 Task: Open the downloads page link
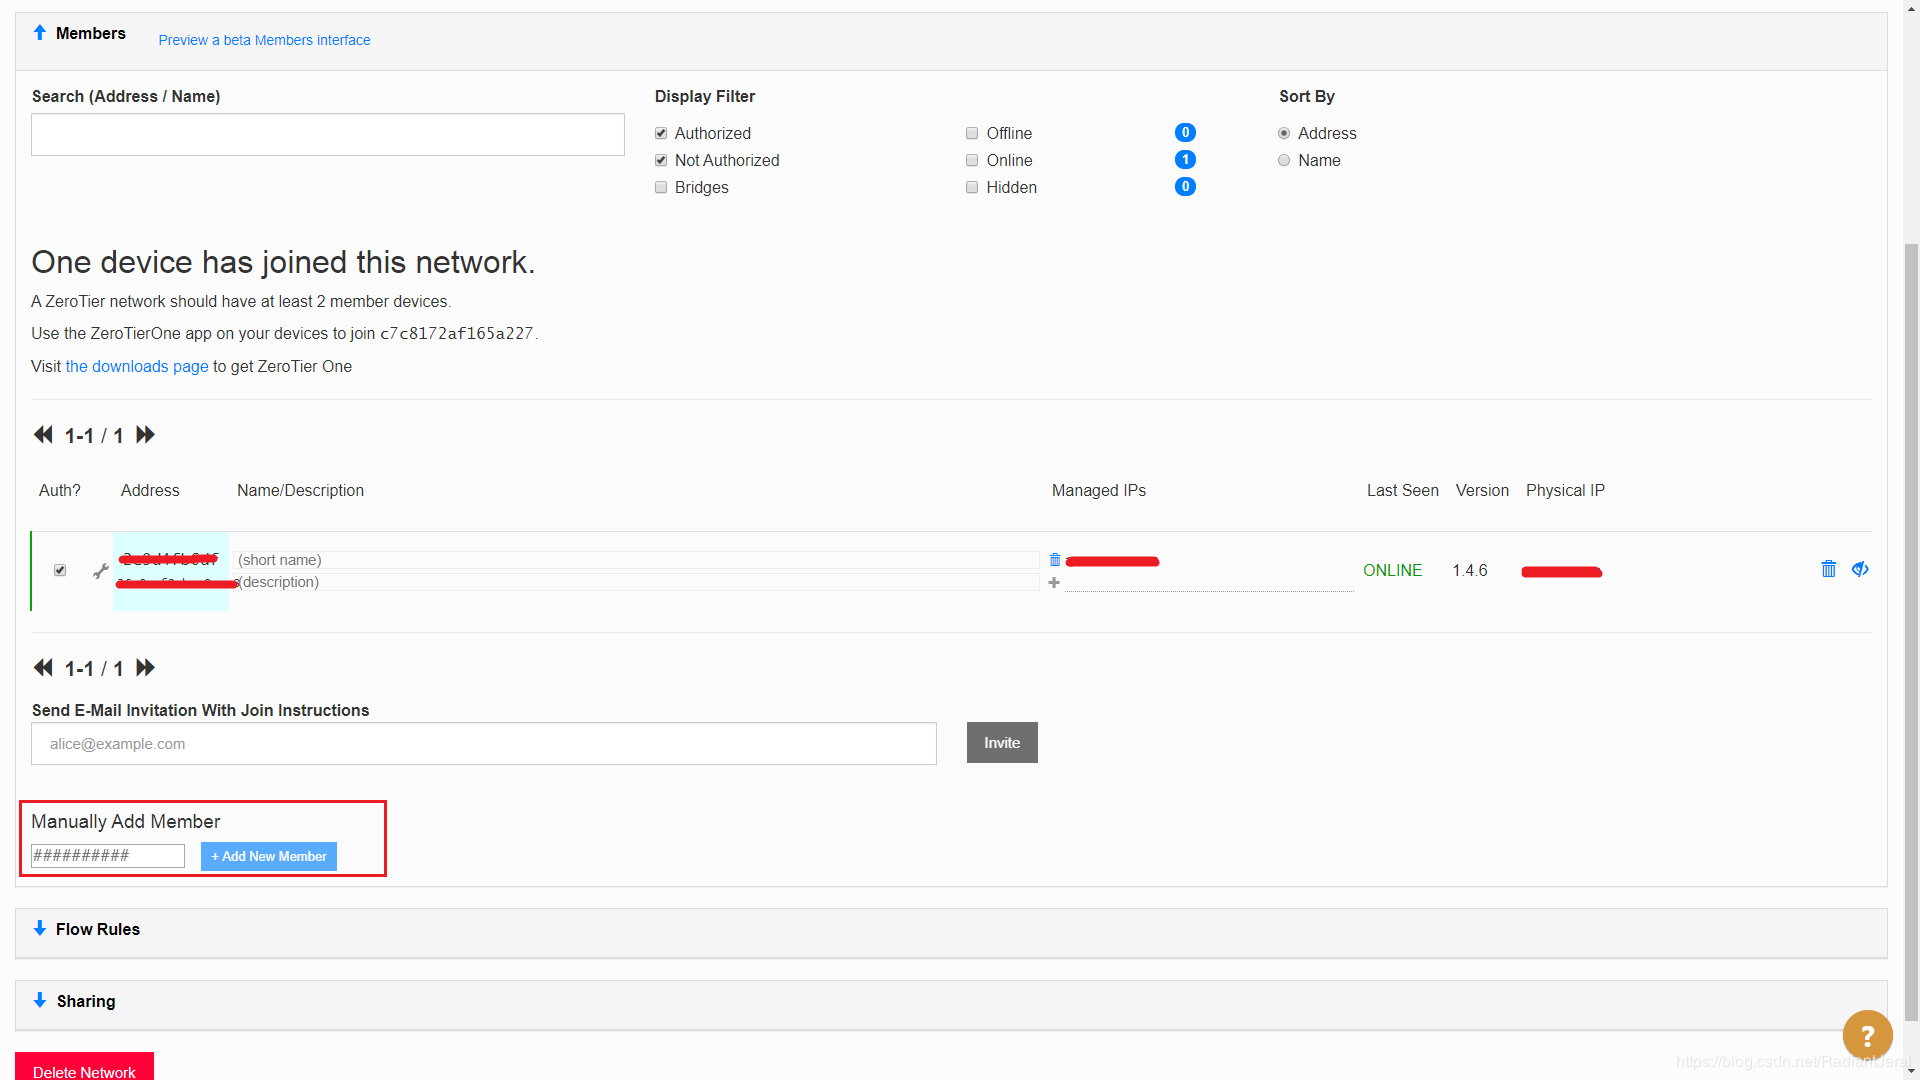click(136, 366)
